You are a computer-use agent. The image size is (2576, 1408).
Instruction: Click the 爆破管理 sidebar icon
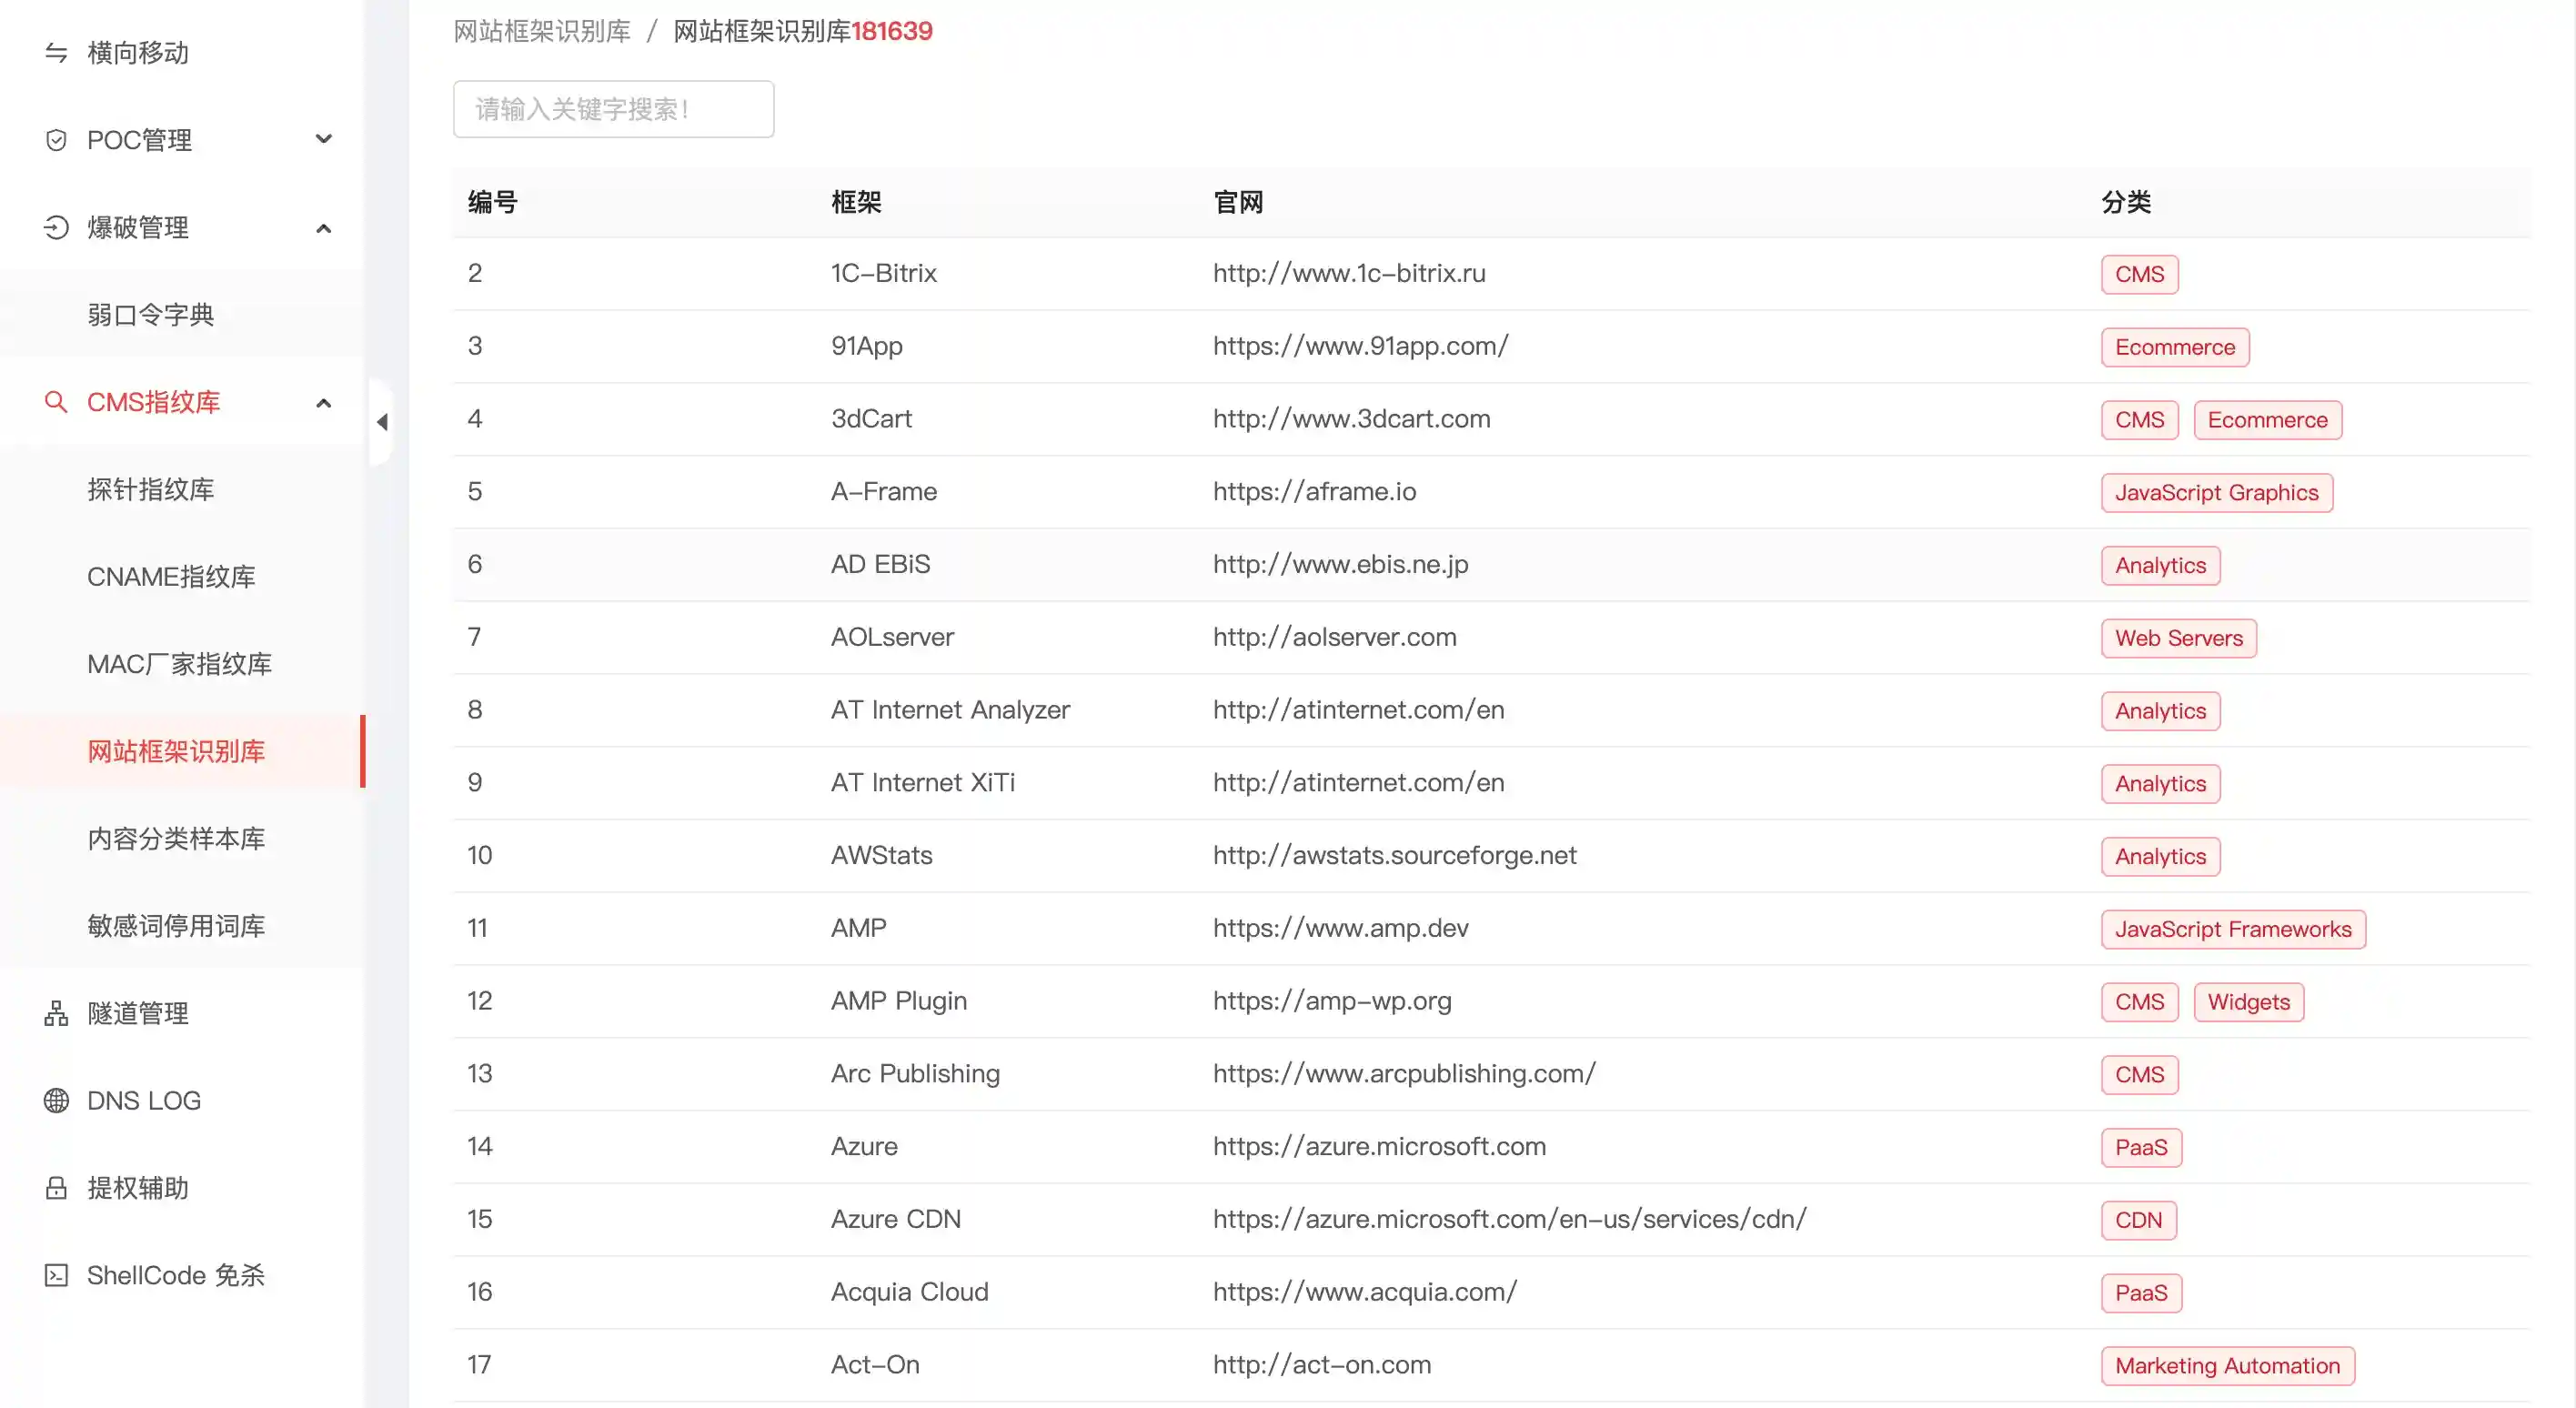tap(56, 227)
